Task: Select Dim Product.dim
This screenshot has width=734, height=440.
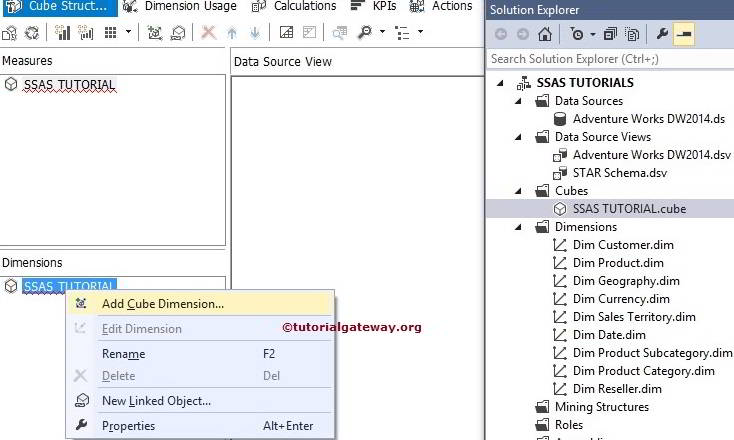Action: pyautogui.click(x=618, y=263)
